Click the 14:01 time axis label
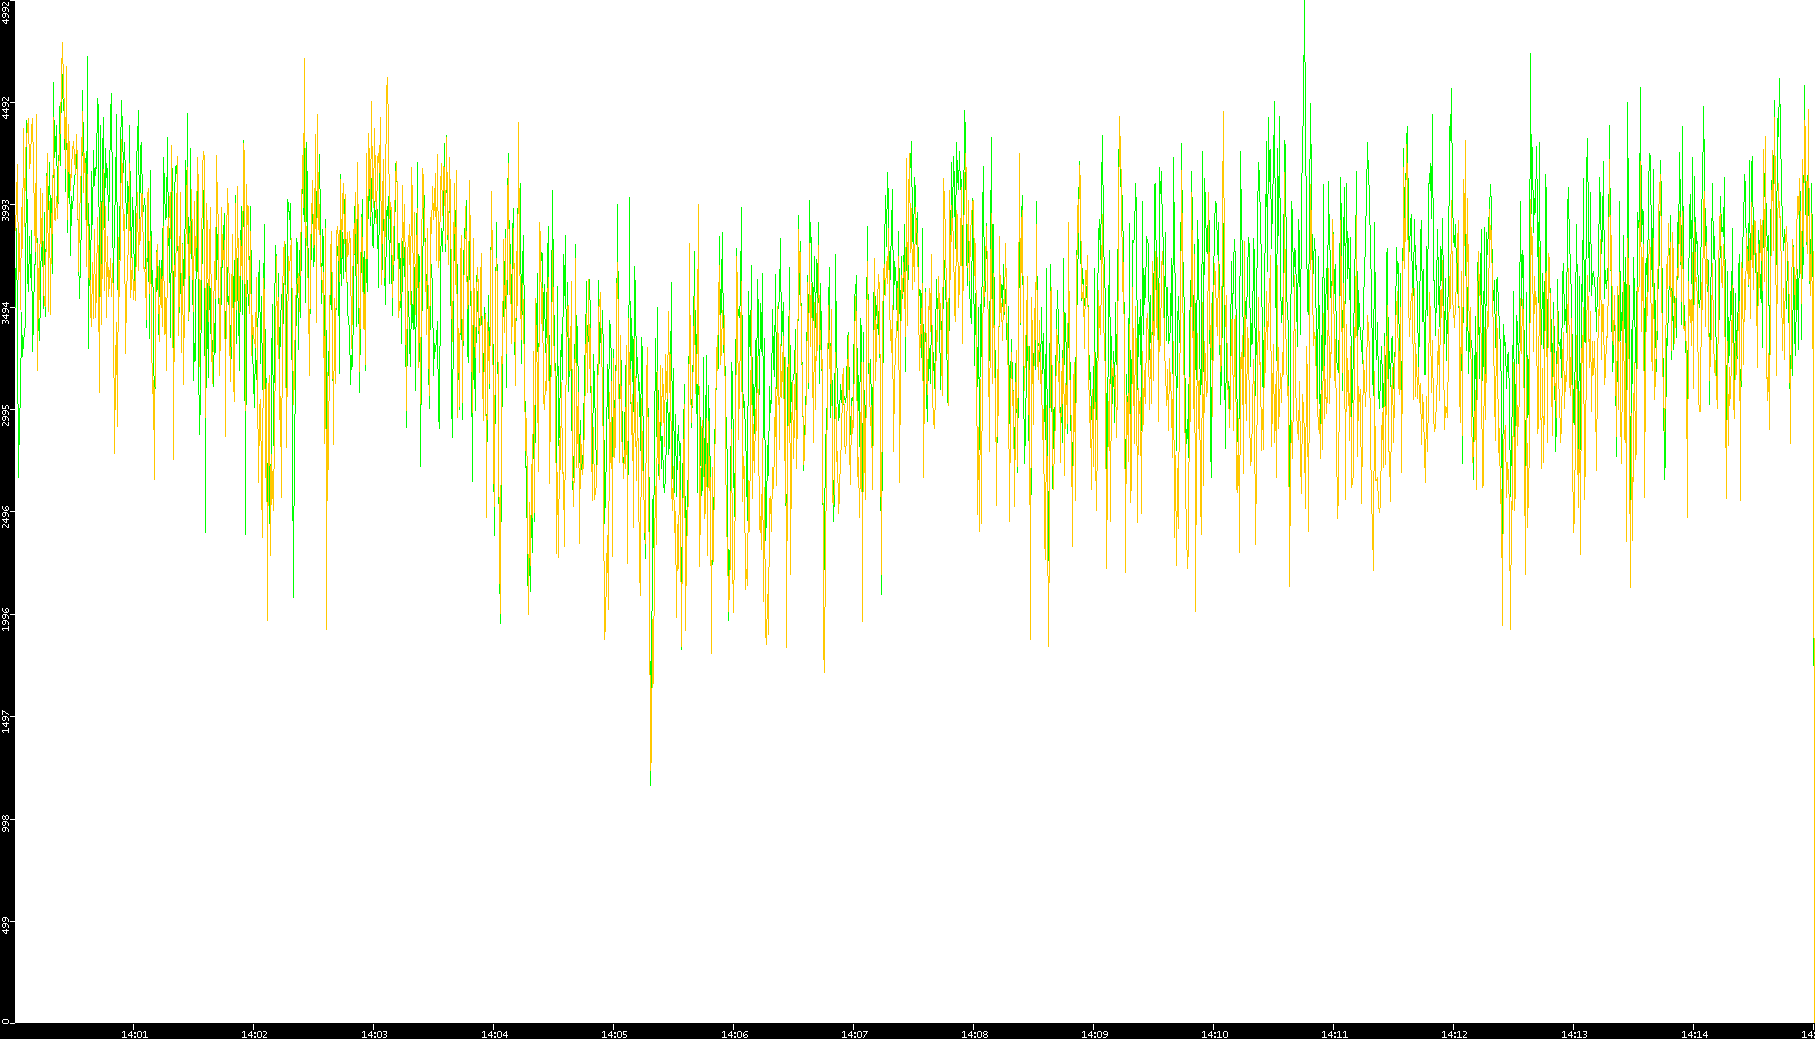Viewport: 1815px width, 1039px height. [134, 1034]
